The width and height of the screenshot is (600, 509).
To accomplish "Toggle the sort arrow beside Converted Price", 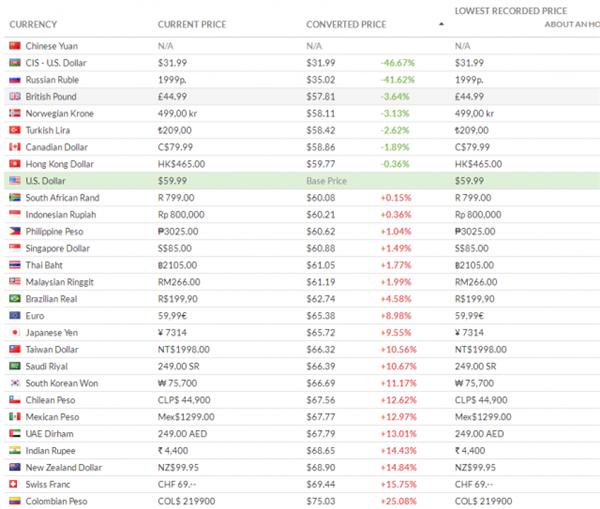I will [441, 24].
